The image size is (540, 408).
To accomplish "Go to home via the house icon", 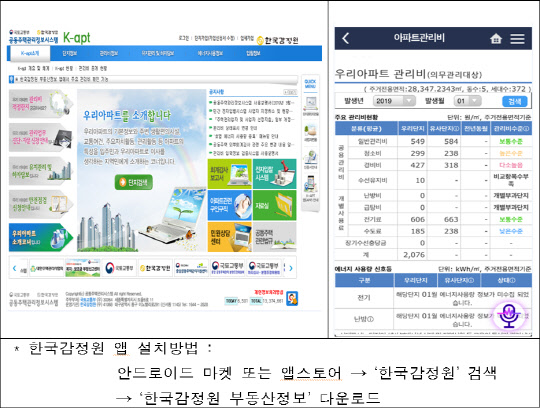I will 496,38.
